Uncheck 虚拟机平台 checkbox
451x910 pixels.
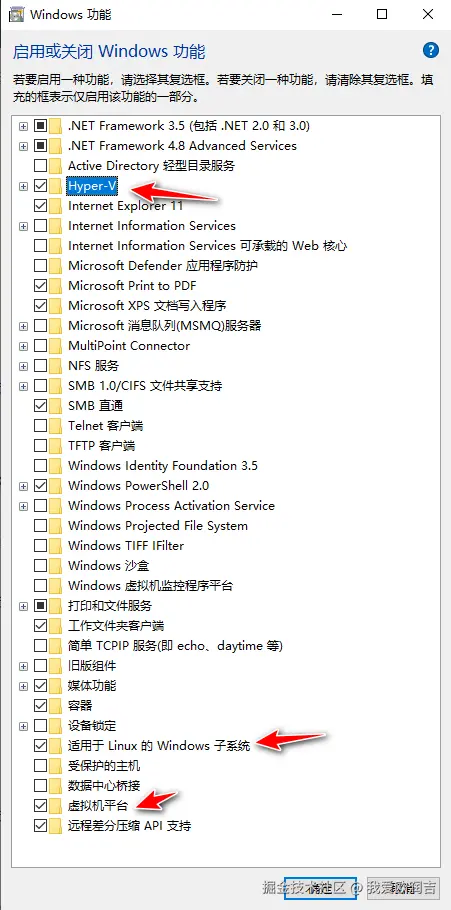click(x=41, y=806)
